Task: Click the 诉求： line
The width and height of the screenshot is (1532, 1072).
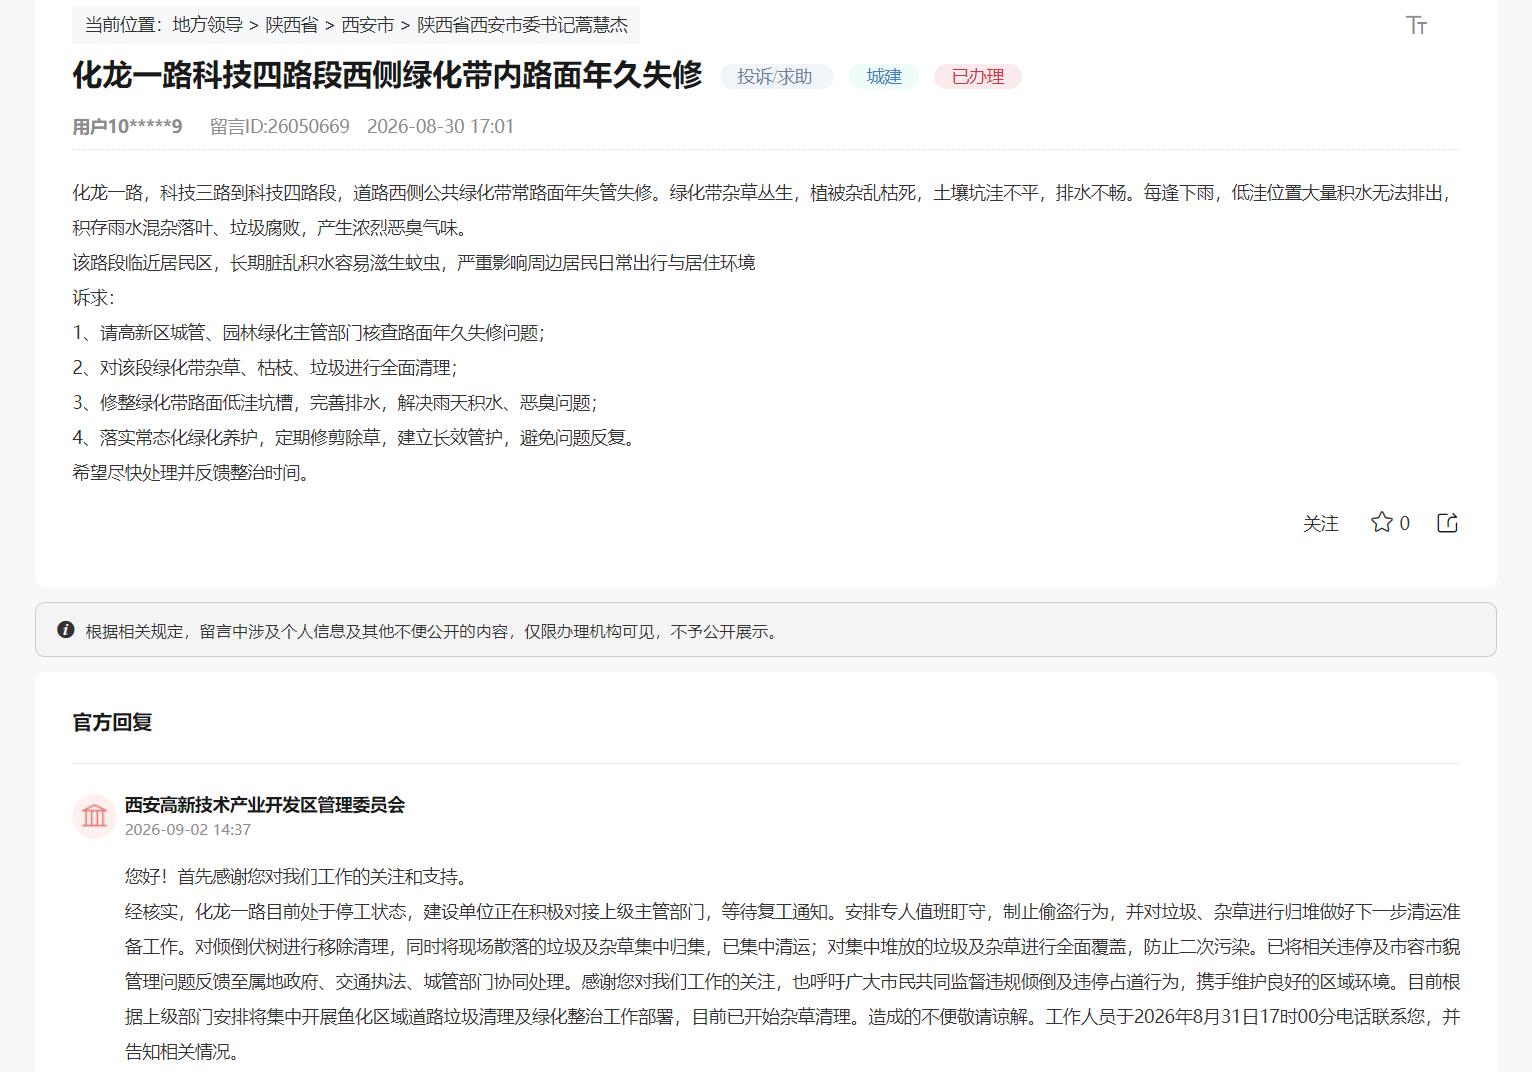Action: [94, 297]
